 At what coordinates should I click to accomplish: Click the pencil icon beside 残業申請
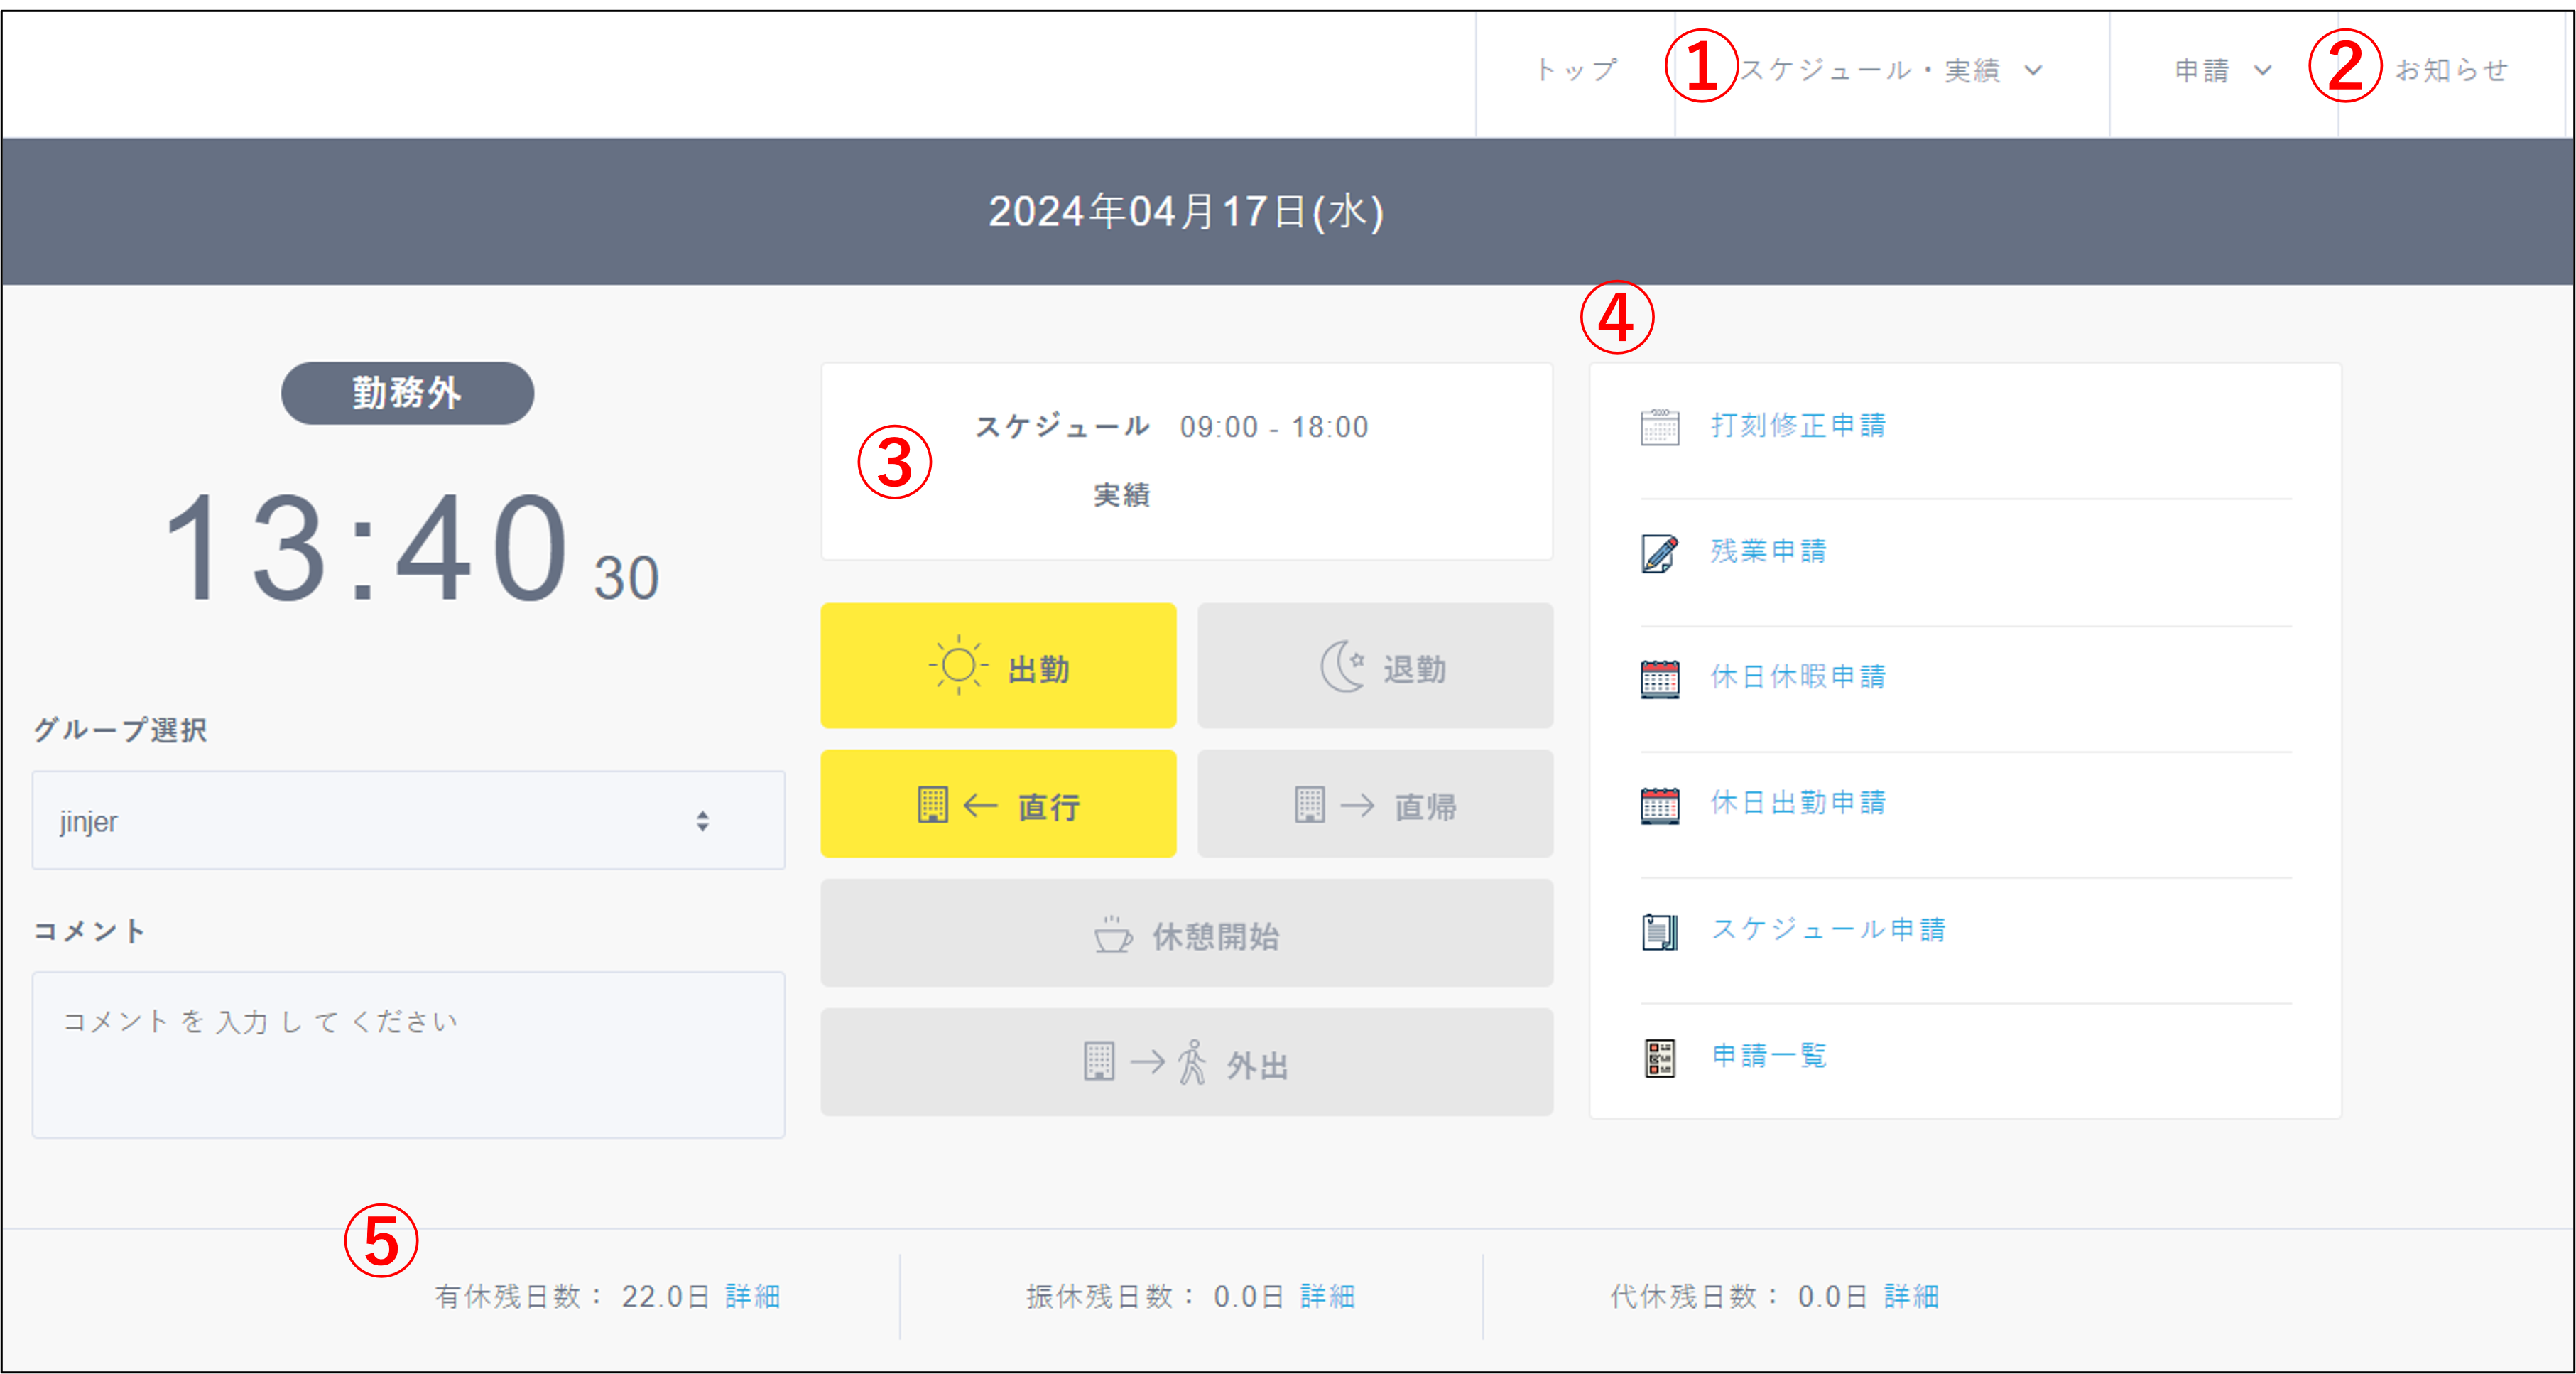1659,553
